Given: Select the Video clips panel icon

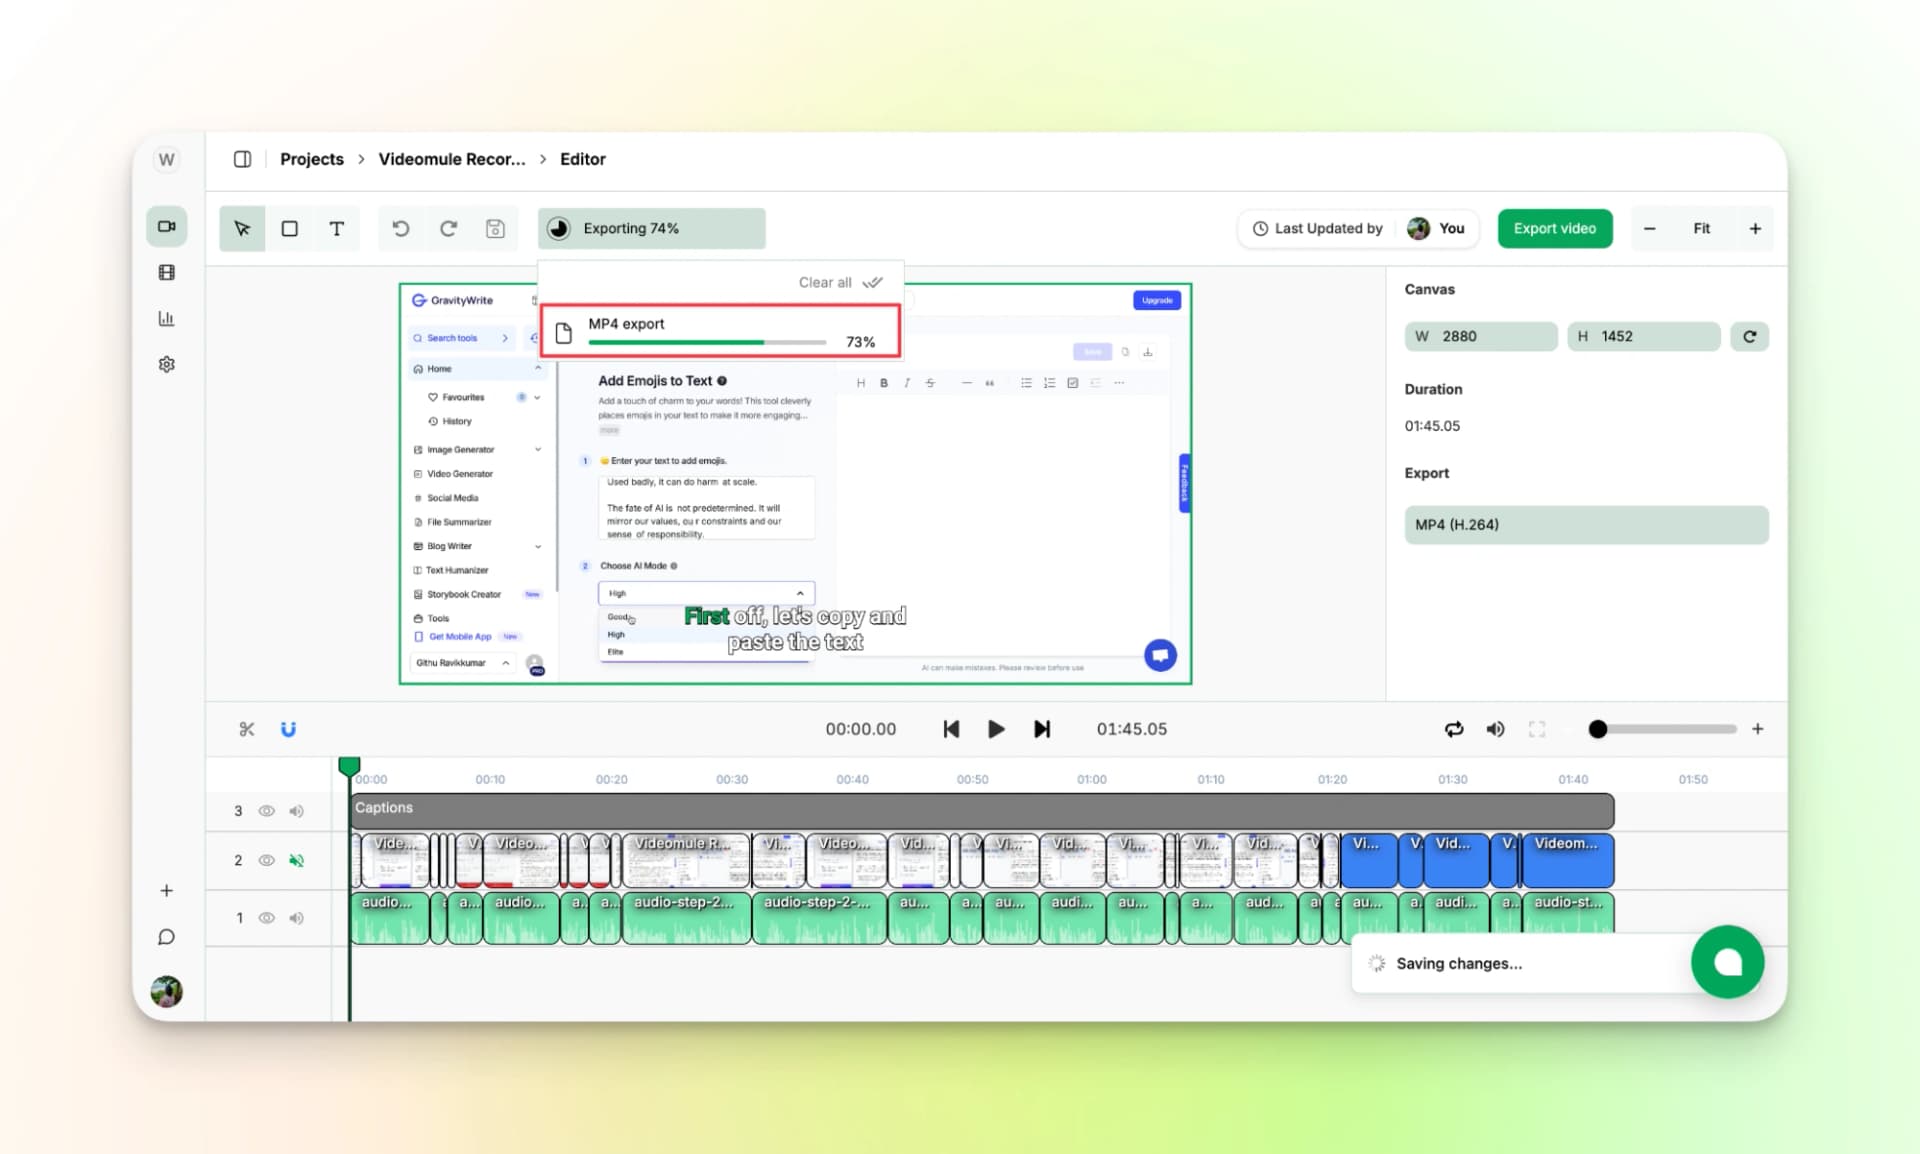Looking at the screenshot, I should 166,225.
